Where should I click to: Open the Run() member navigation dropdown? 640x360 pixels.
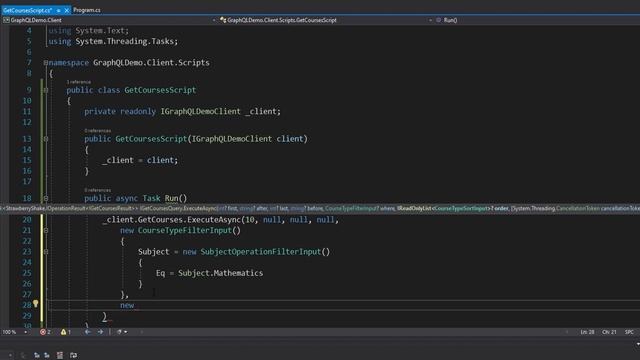pyautogui.click(x=537, y=20)
